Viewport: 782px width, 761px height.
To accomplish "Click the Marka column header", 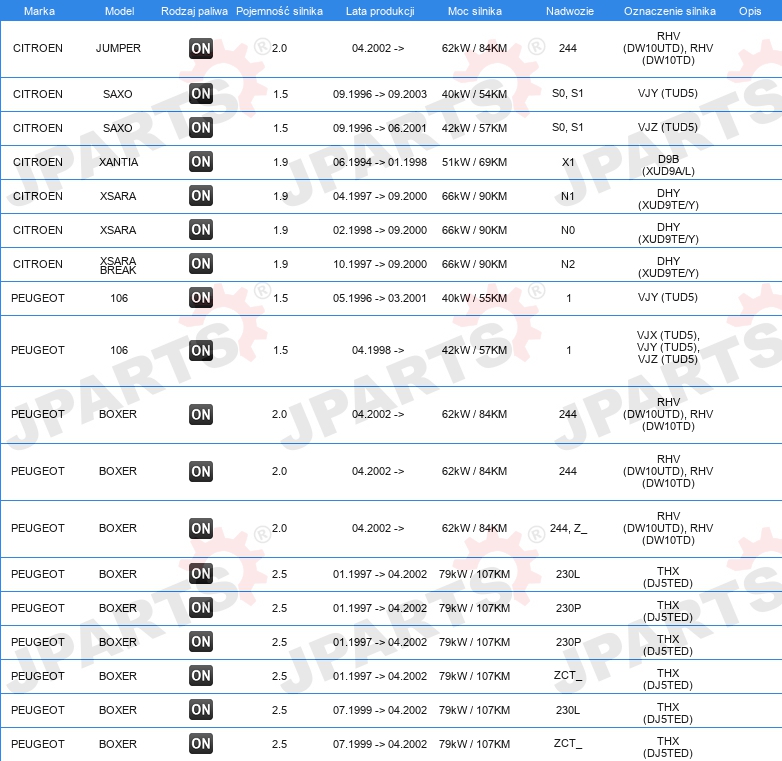I will pos(39,11).
